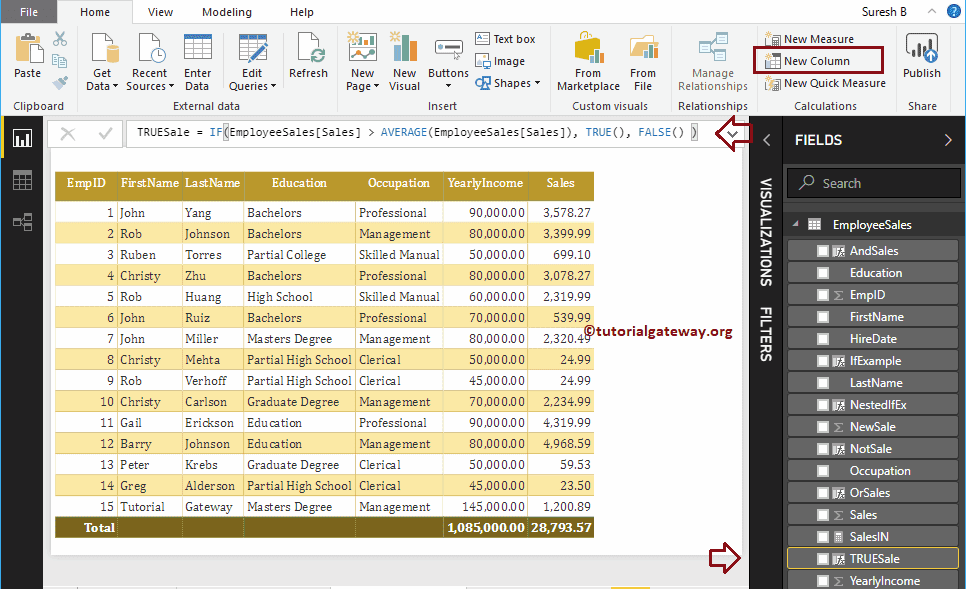This screenshot has height=589, width=966.
Task: Open the File menu
Action: tap(29, 12)
